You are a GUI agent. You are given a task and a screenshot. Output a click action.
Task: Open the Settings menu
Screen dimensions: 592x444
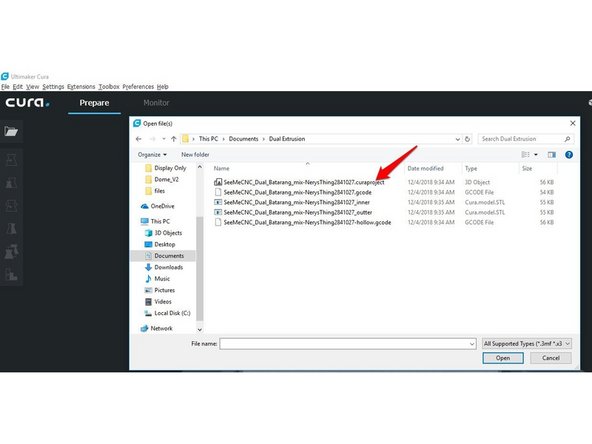53,86
